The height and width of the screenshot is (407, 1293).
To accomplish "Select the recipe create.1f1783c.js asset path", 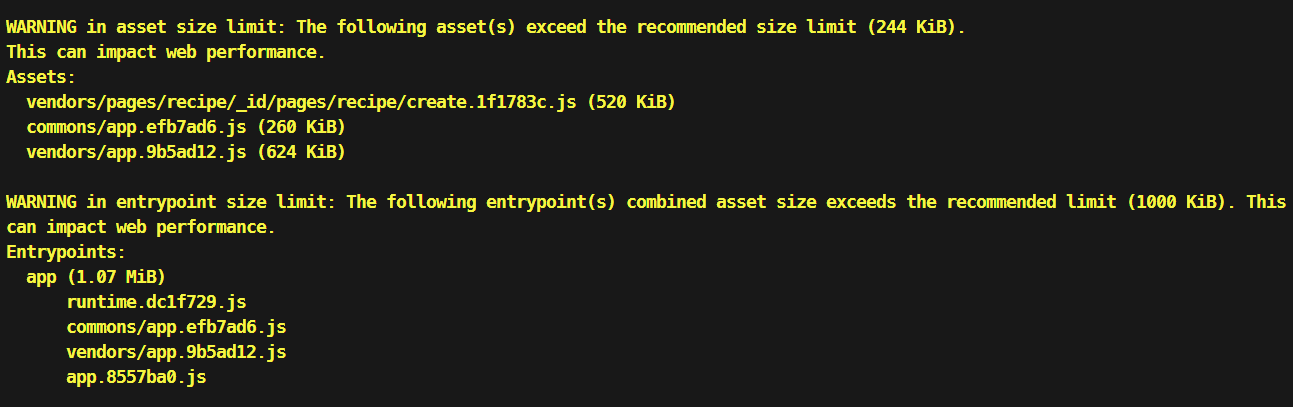I will [301, 102].
